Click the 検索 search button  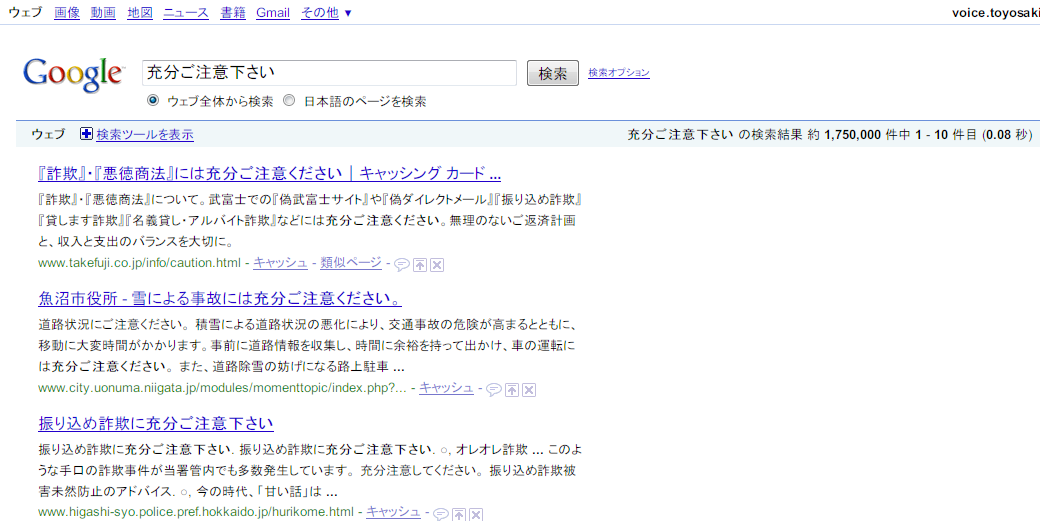[552, 73]
